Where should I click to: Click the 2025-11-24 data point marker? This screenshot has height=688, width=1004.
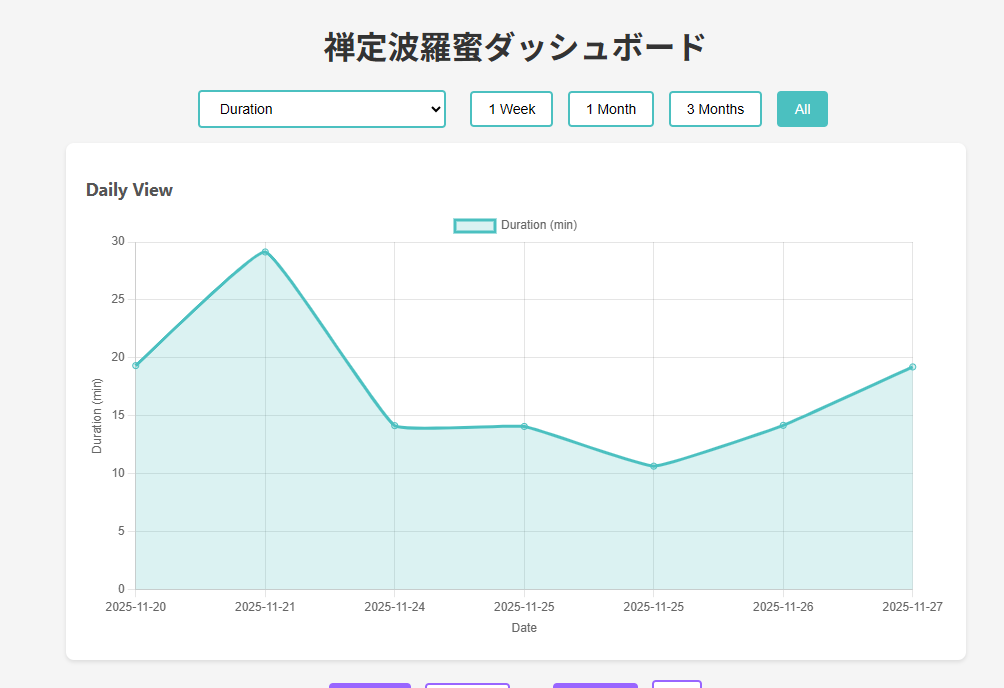(x=394, y=426)
